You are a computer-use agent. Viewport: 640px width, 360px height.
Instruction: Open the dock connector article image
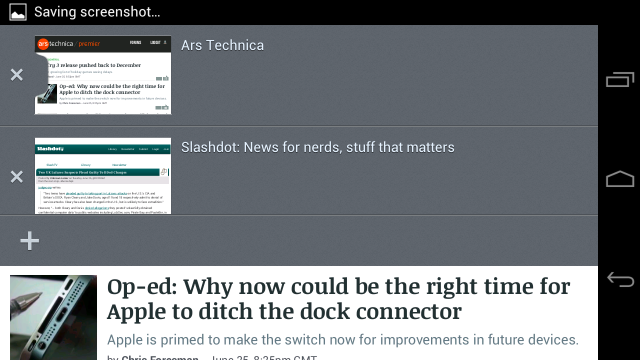[53, 318]
